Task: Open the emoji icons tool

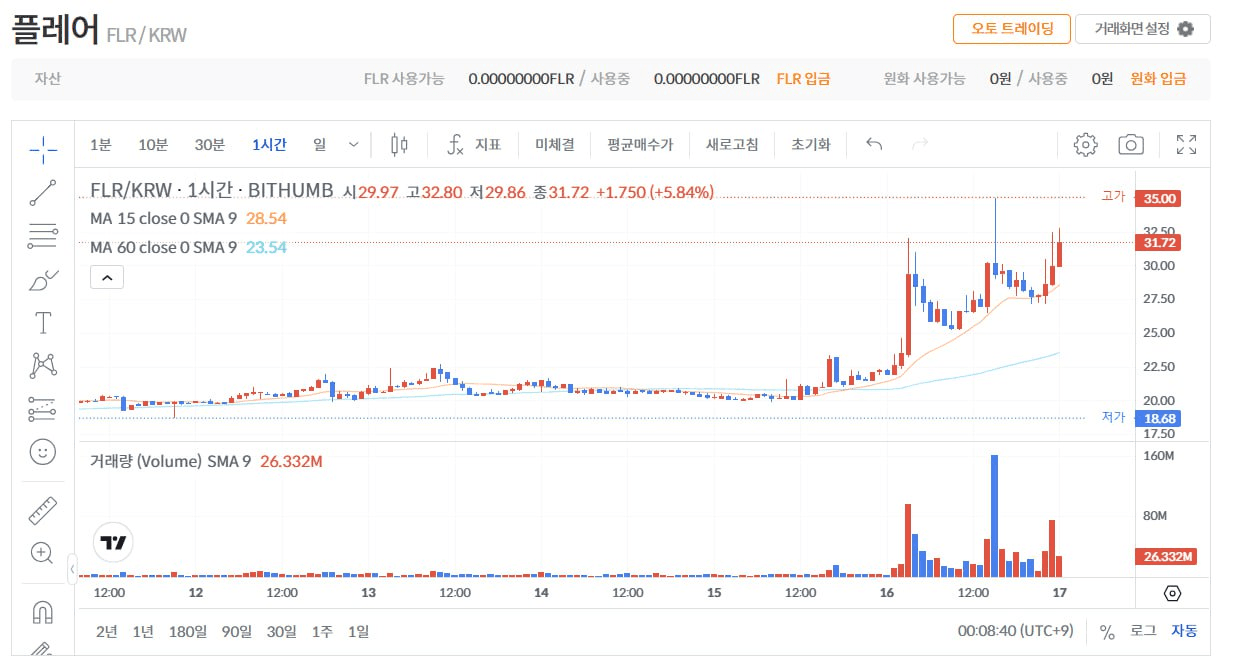Action: (43, 452)
